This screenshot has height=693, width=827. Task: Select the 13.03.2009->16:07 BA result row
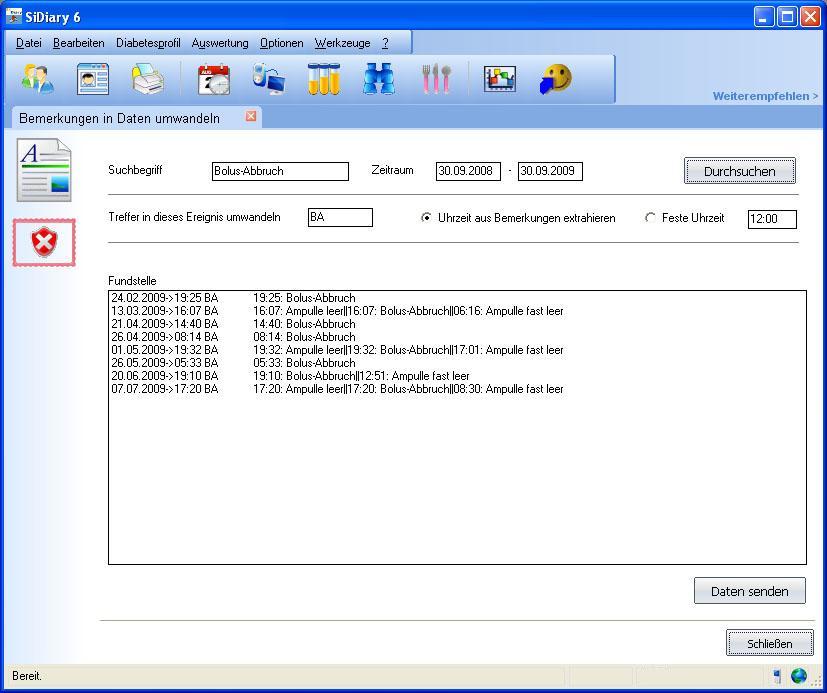coord(457,311)
